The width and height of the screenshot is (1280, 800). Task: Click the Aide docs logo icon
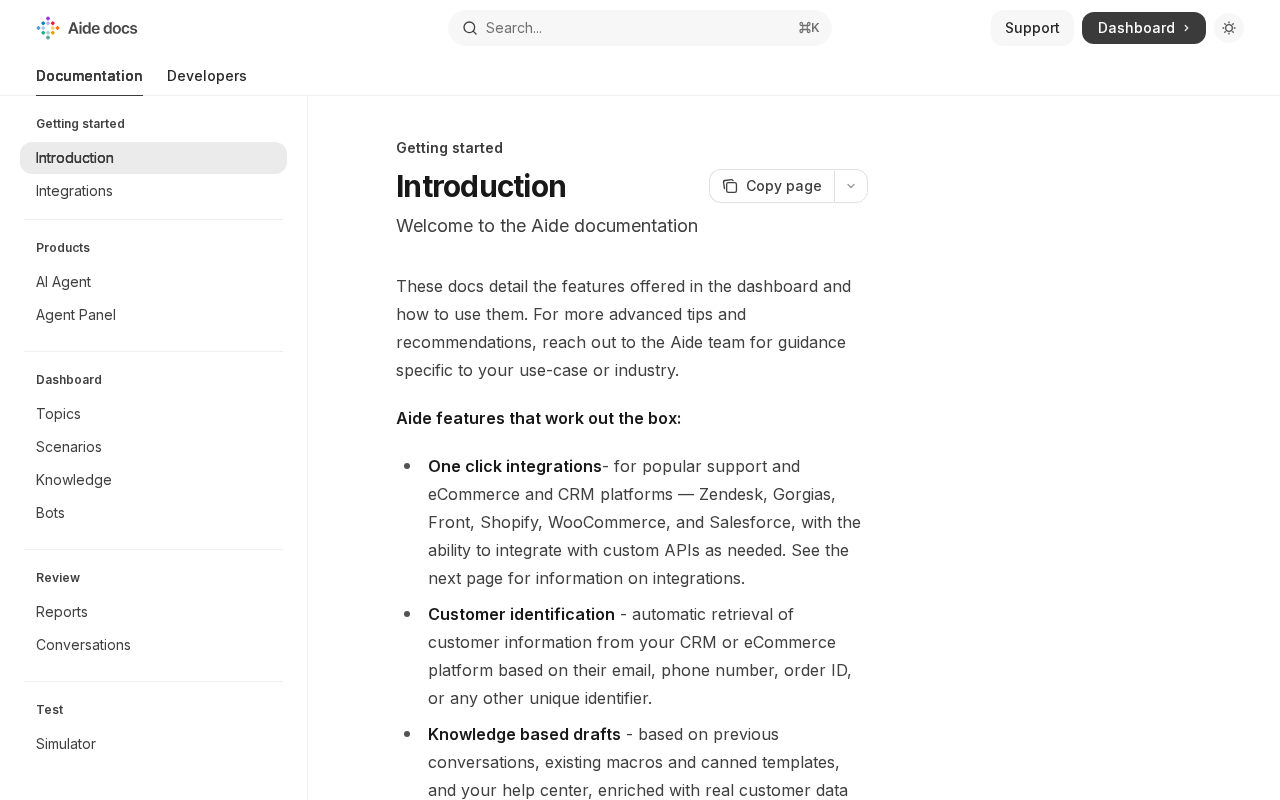[x=48, y=28]
